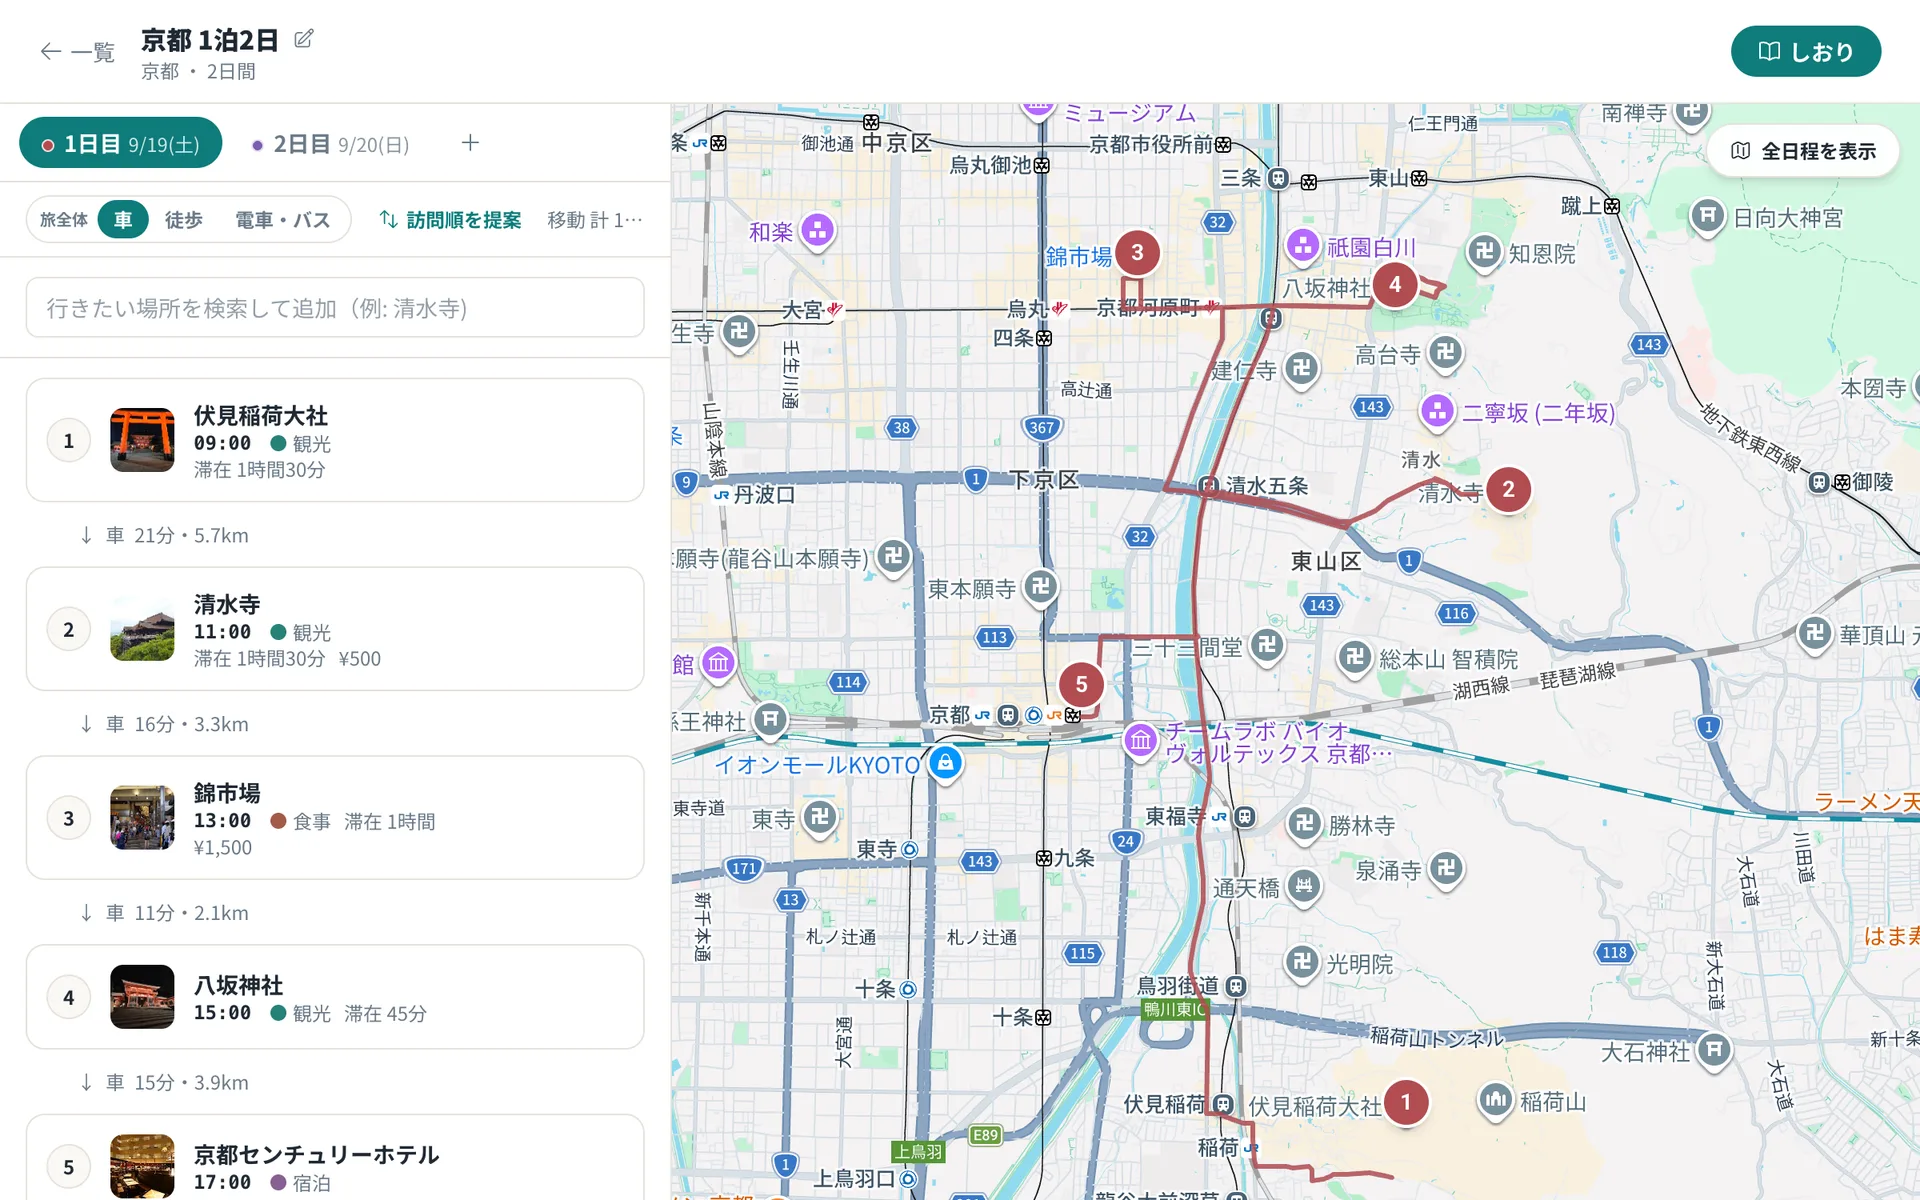This screenshot has height=1200, width=1920.
Task: Click the 大石神社 shrine map icon
Action: pos(1714,1050)
